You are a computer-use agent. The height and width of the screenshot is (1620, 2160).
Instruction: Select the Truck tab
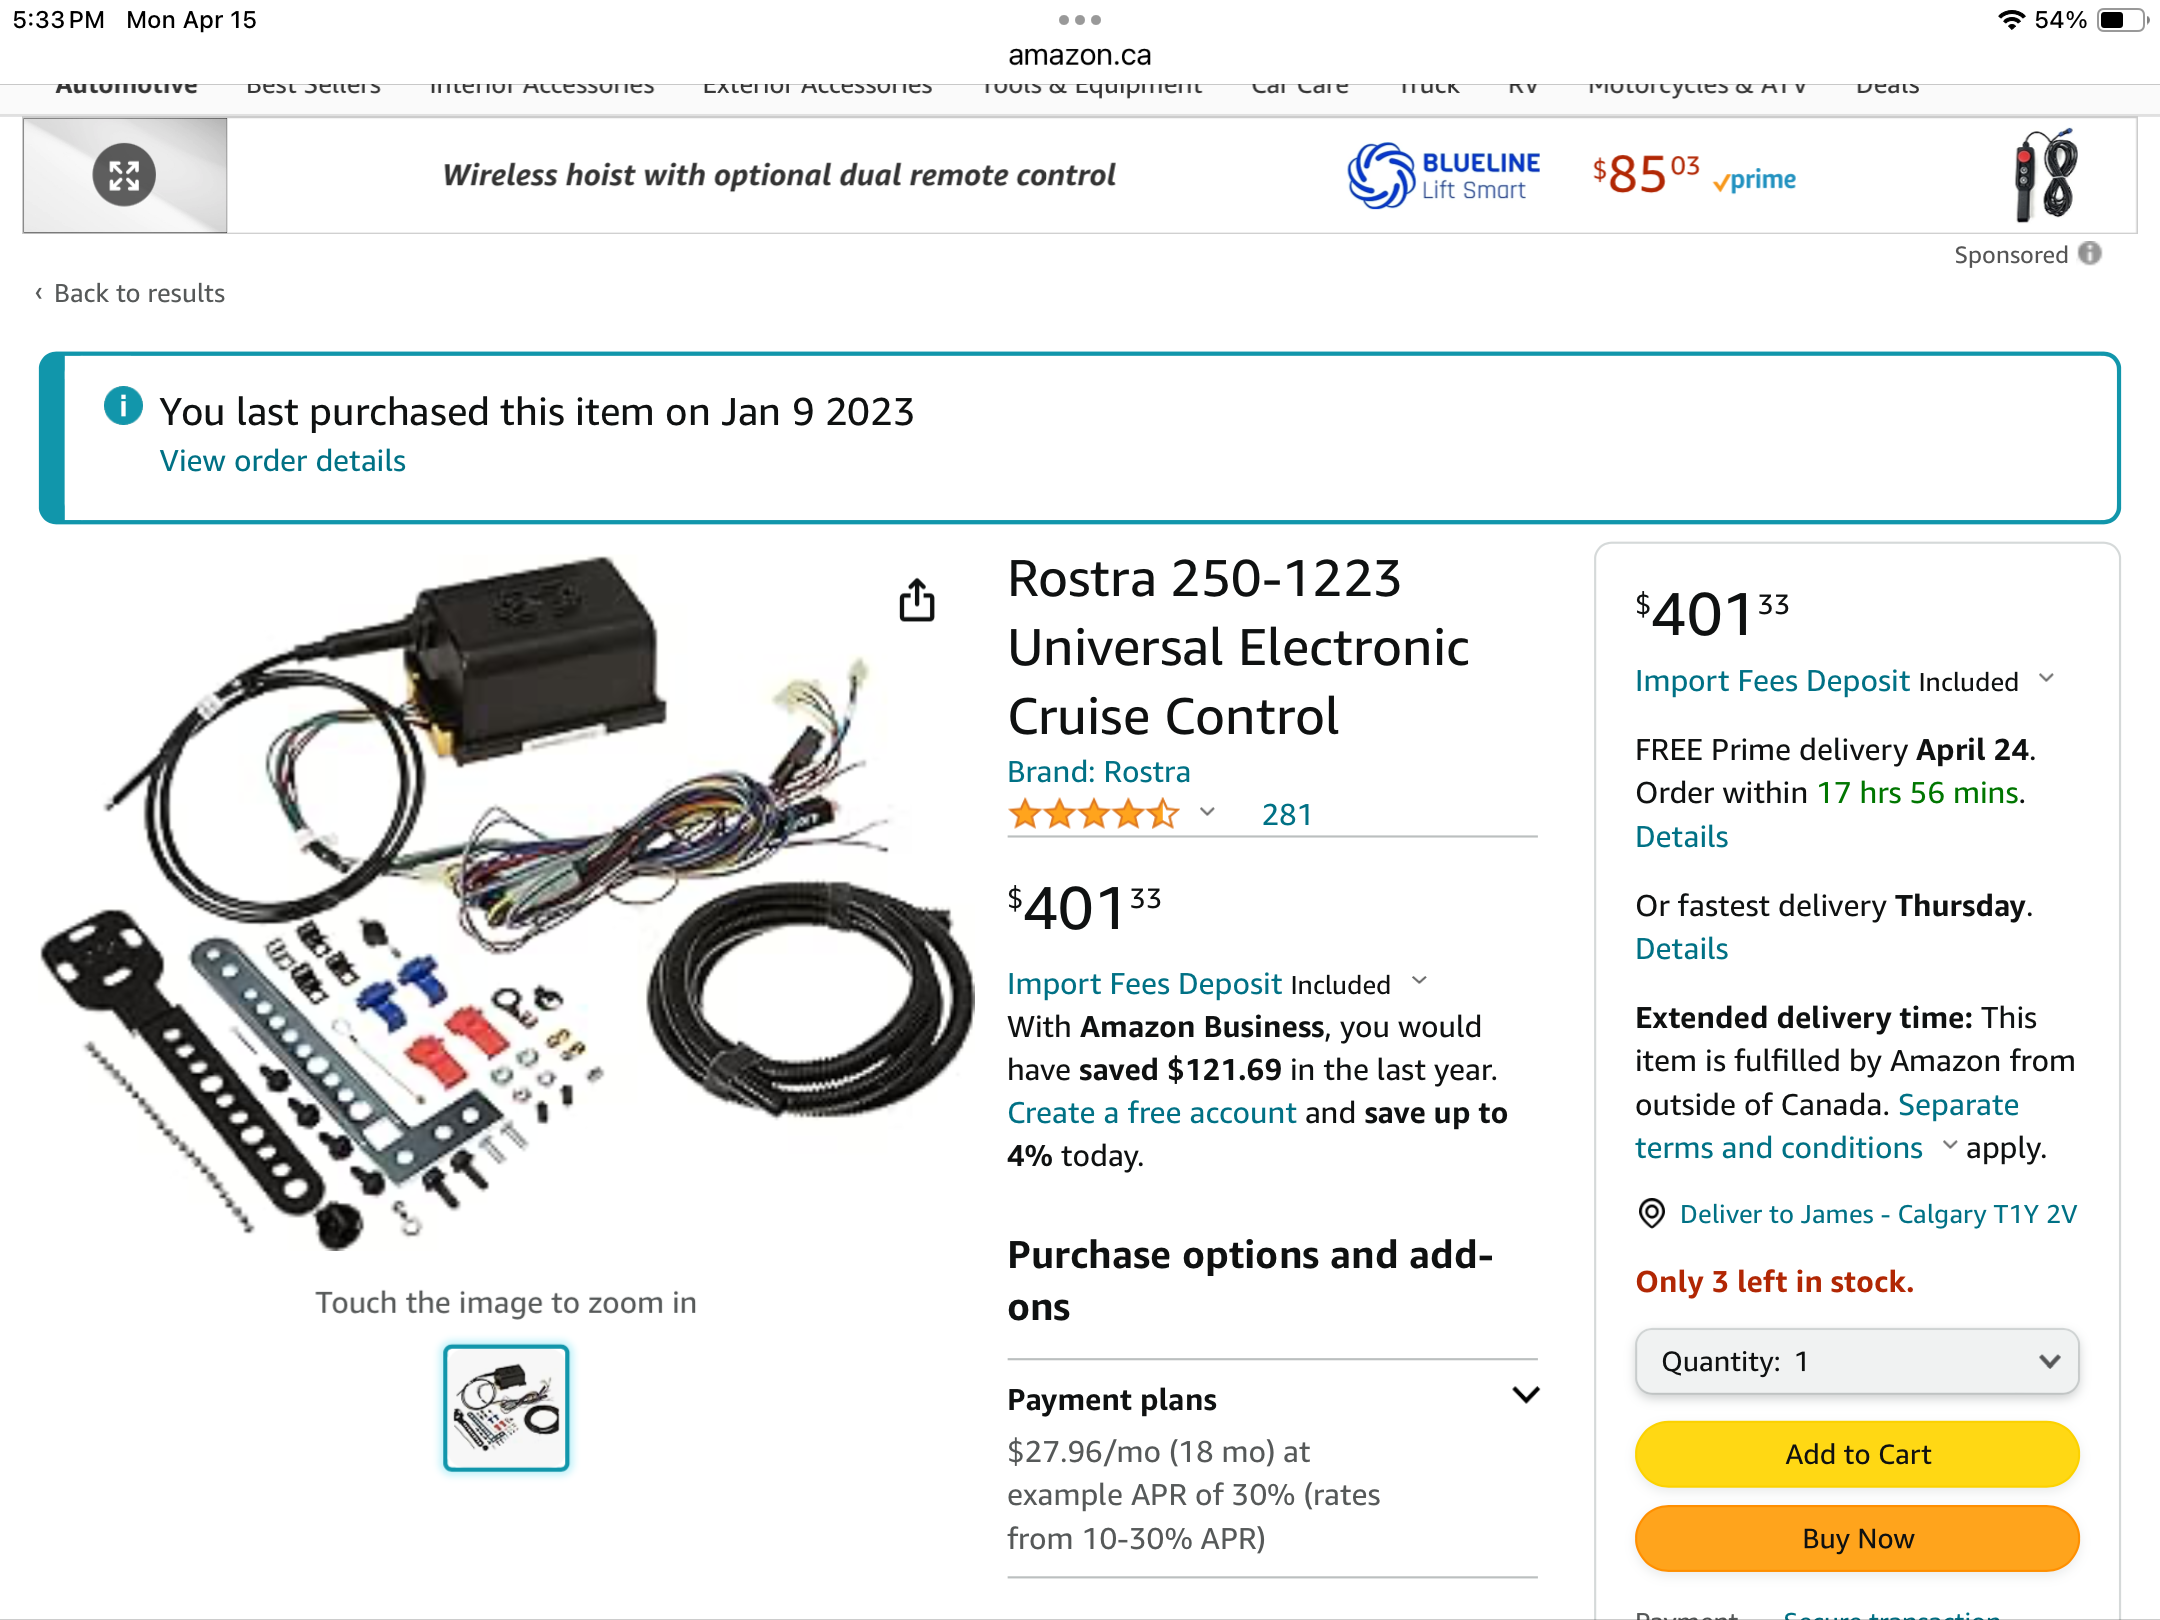(x=1429, y=87)
